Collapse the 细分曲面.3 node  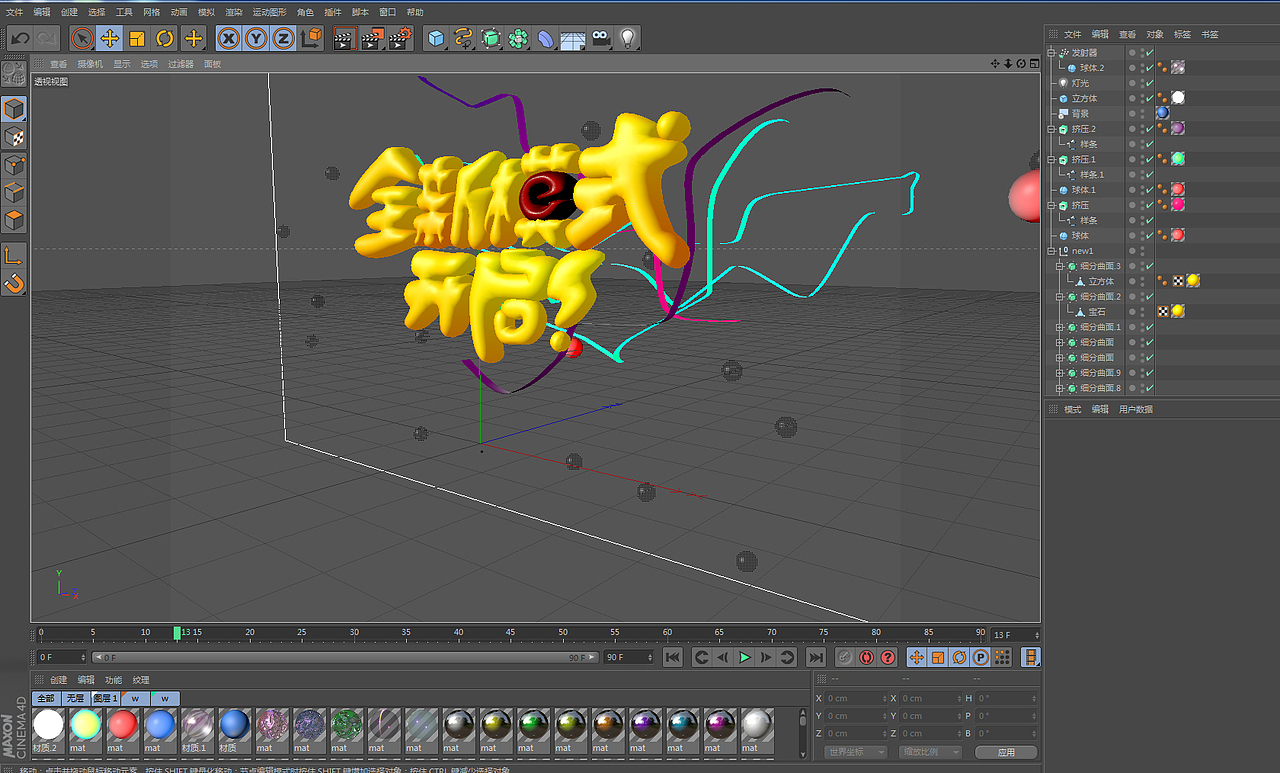(1060, 266)
